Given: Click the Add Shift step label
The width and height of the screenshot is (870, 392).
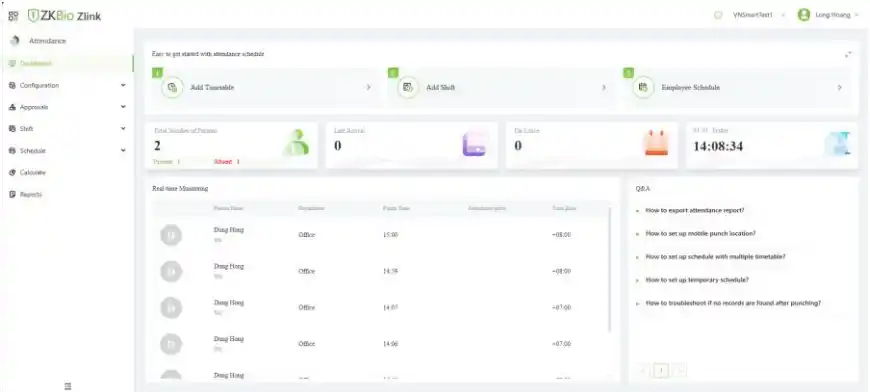Looking at the screenshot, I should (441, 88).
